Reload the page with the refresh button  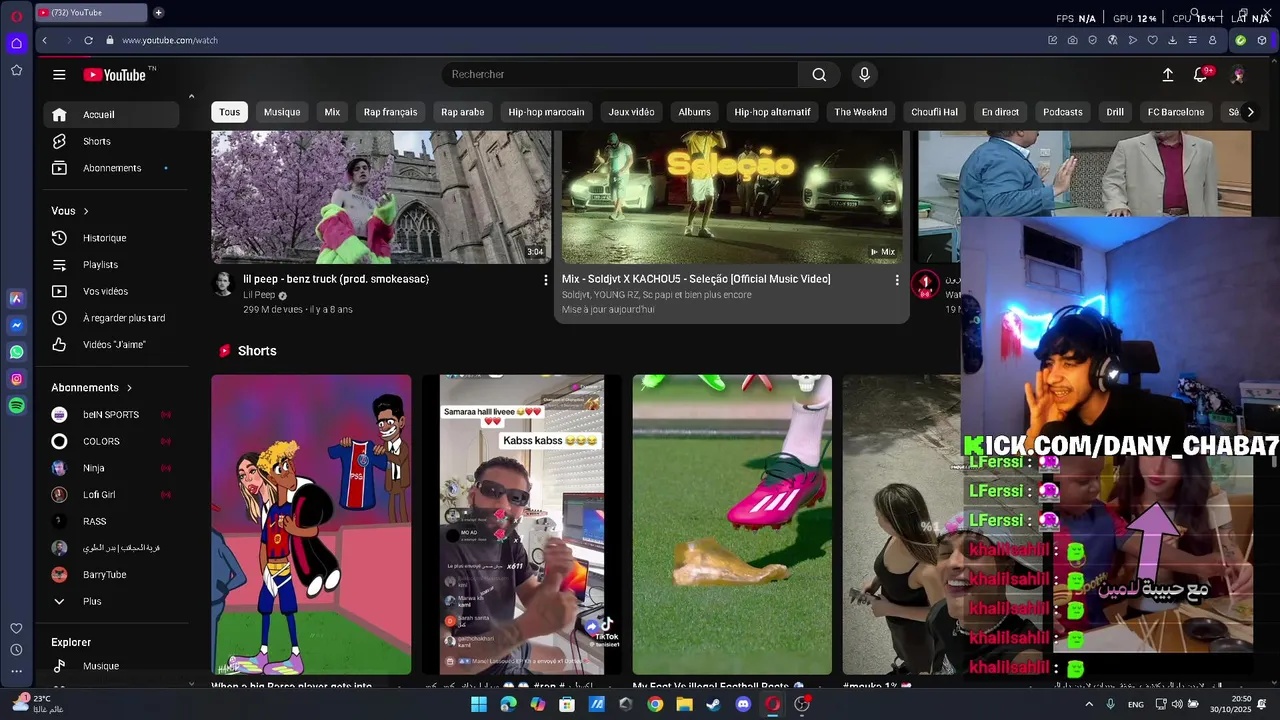88,40
